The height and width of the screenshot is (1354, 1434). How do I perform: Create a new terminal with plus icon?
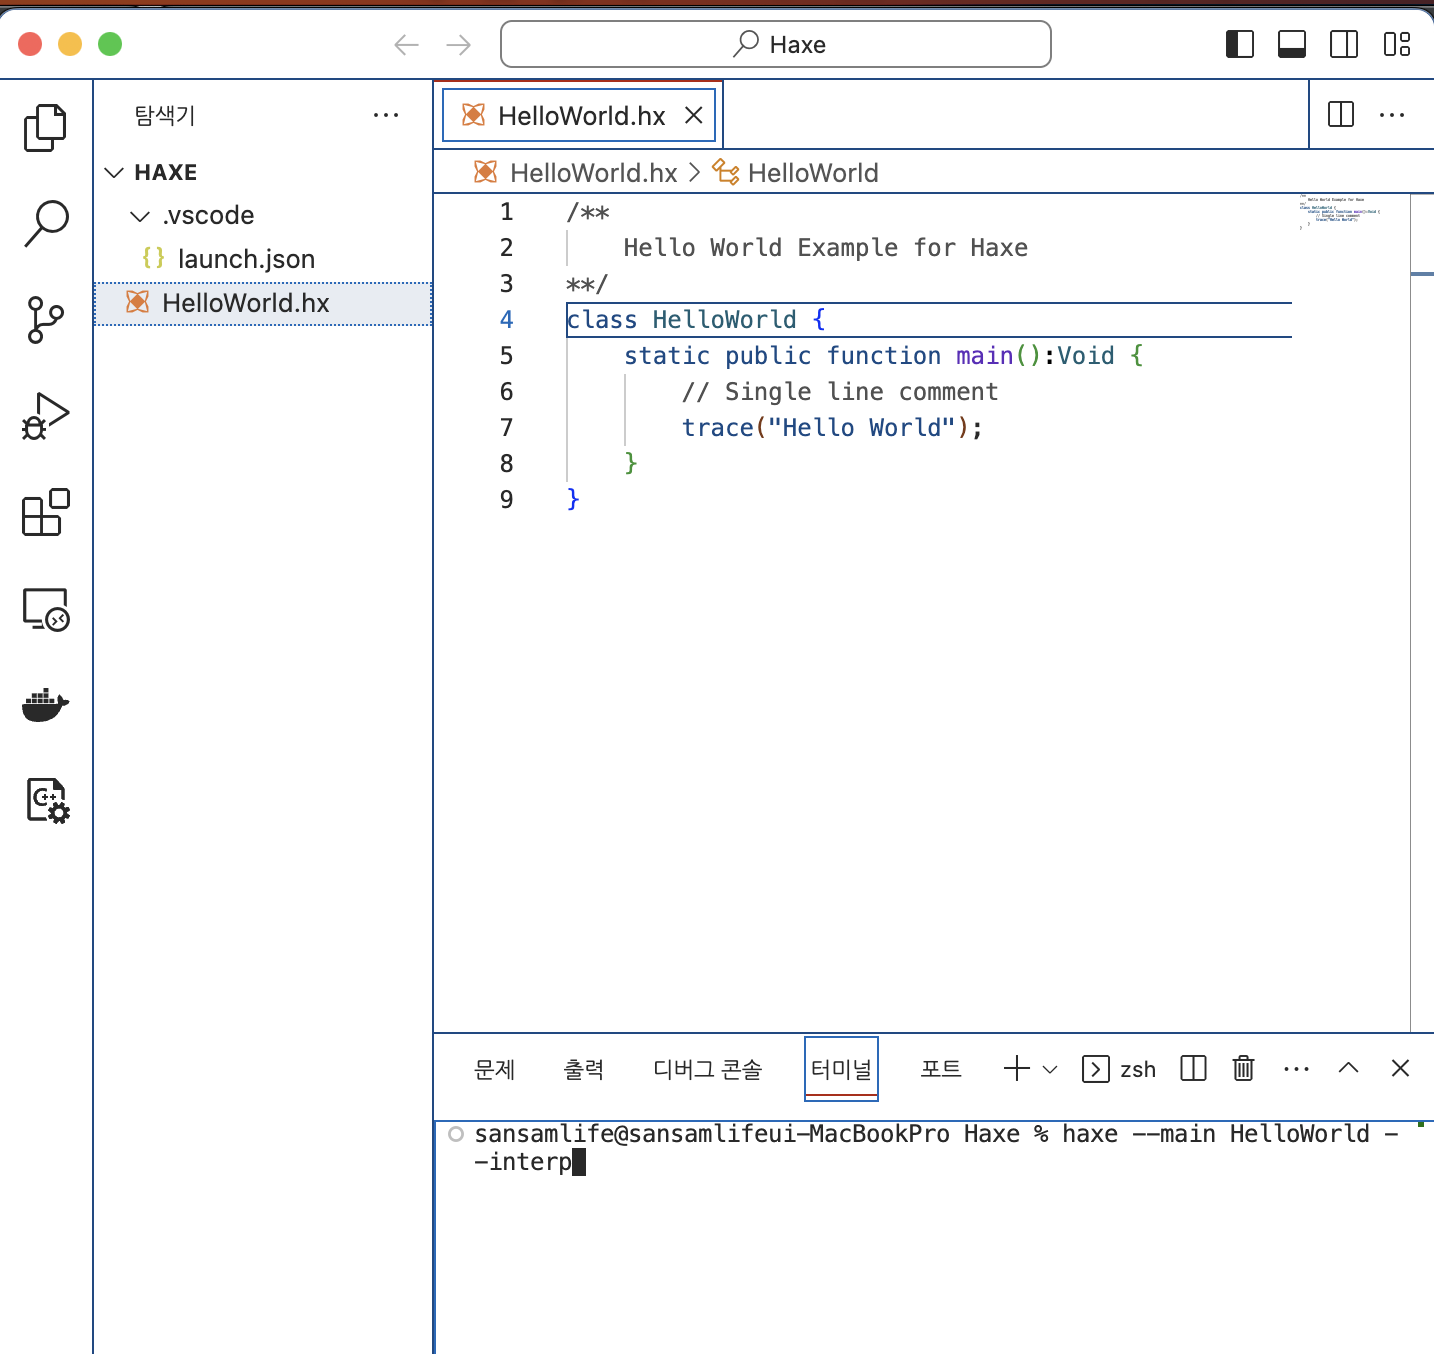pyautogui.click(x=1017, y=1068)
